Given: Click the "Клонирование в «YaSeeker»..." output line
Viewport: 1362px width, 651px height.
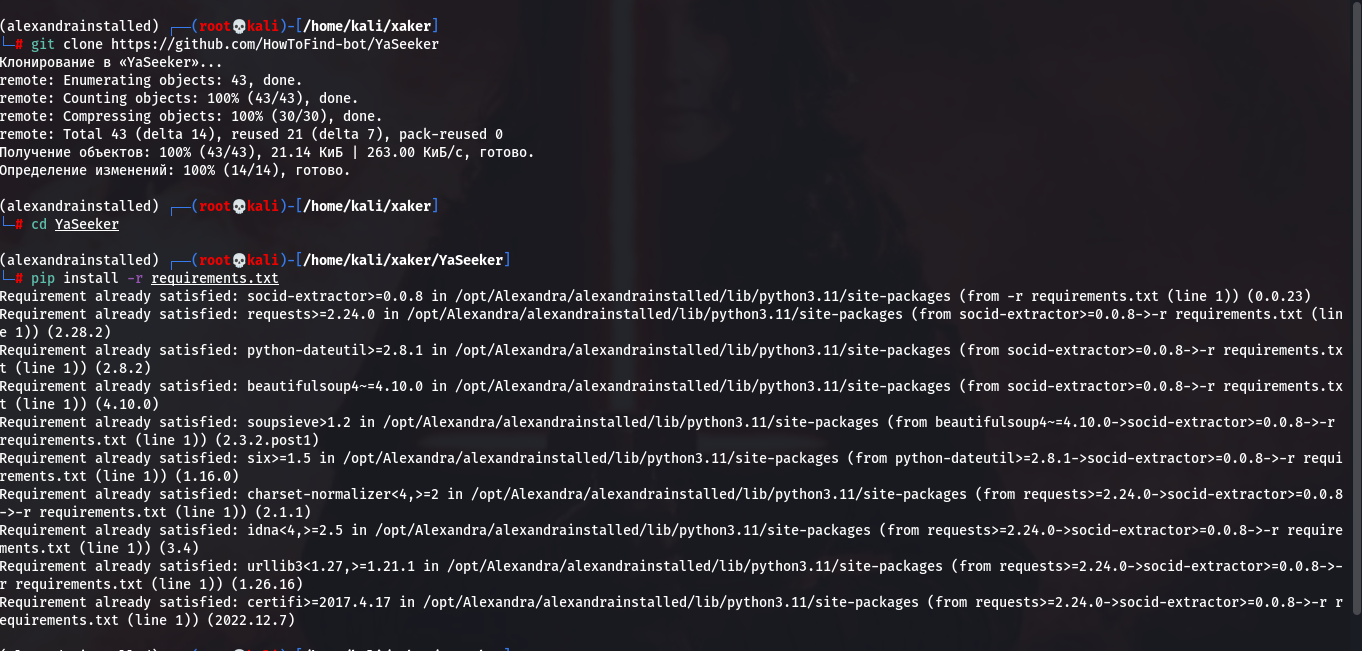Looking at the screenshot, I should pyautogui.click(x=98, y=62).
